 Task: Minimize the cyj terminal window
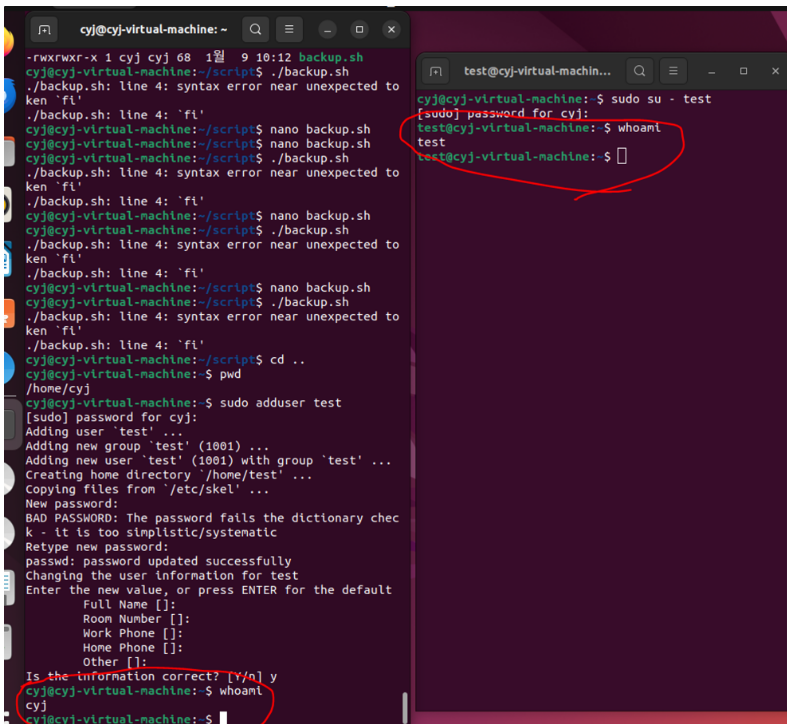coord(327,30)
